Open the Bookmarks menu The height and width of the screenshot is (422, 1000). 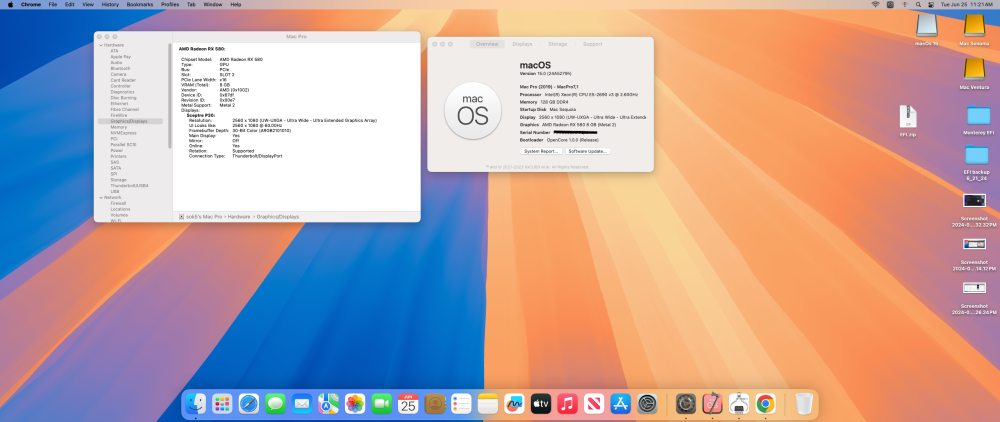click(x=140, y=4)
